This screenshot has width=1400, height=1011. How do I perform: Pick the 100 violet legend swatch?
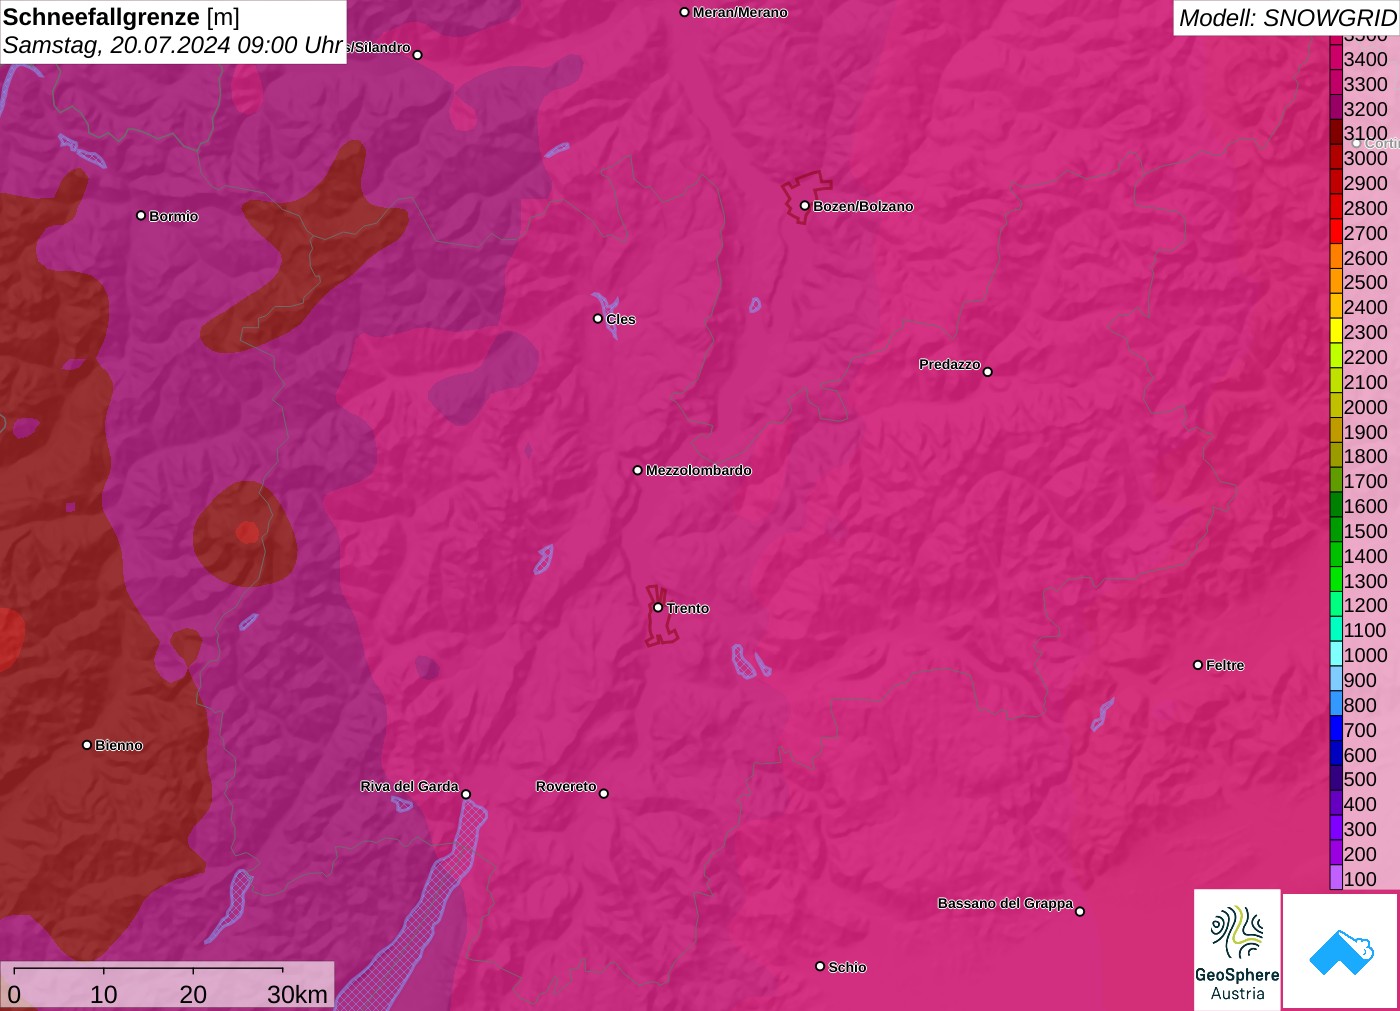click(x=1336, y=878)
